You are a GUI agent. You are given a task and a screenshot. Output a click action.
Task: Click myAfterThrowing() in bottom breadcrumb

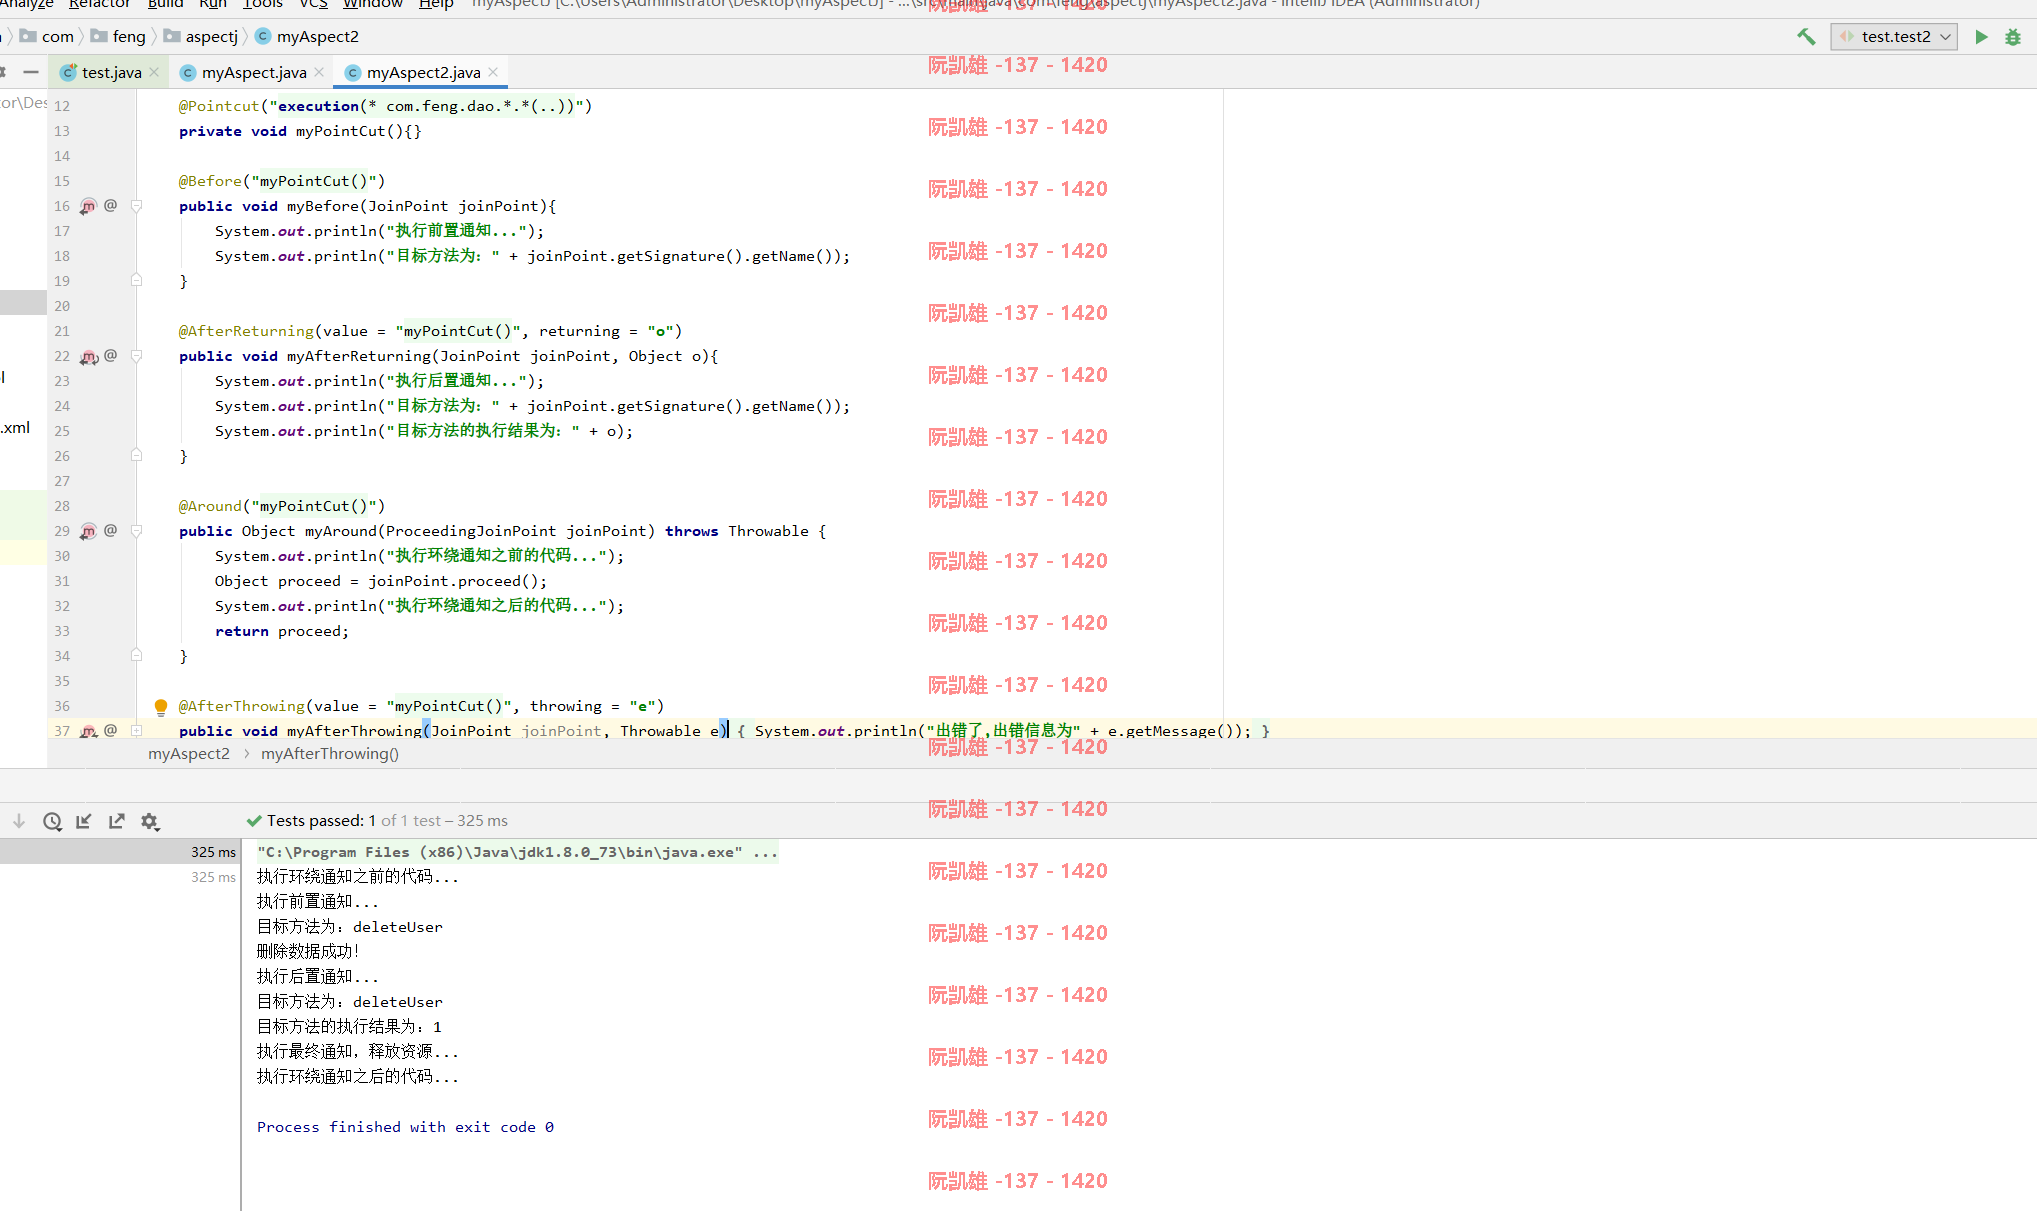coord(330,754)
